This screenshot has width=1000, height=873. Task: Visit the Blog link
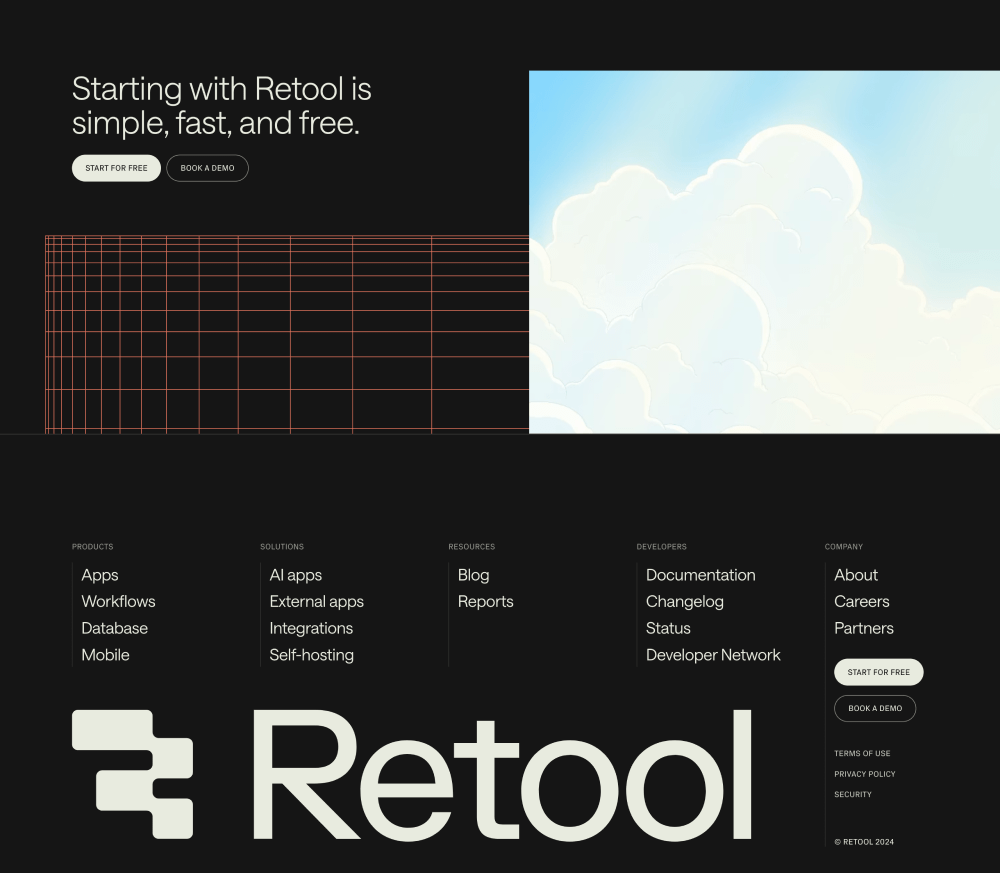[x=474, y=575]
